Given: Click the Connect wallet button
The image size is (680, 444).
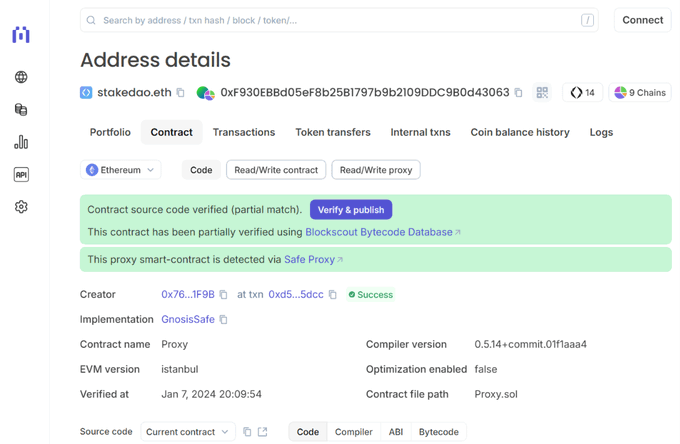Looking at the screenshot, I should click(x=642, y=20).
